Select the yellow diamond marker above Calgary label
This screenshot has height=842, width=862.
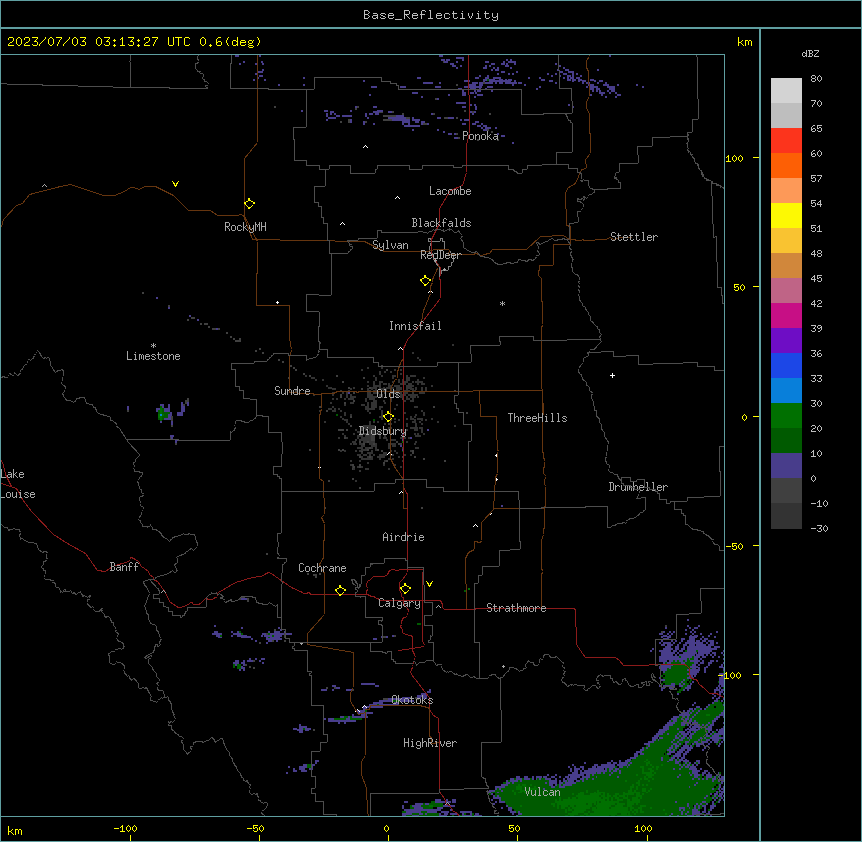click(406, 589)
